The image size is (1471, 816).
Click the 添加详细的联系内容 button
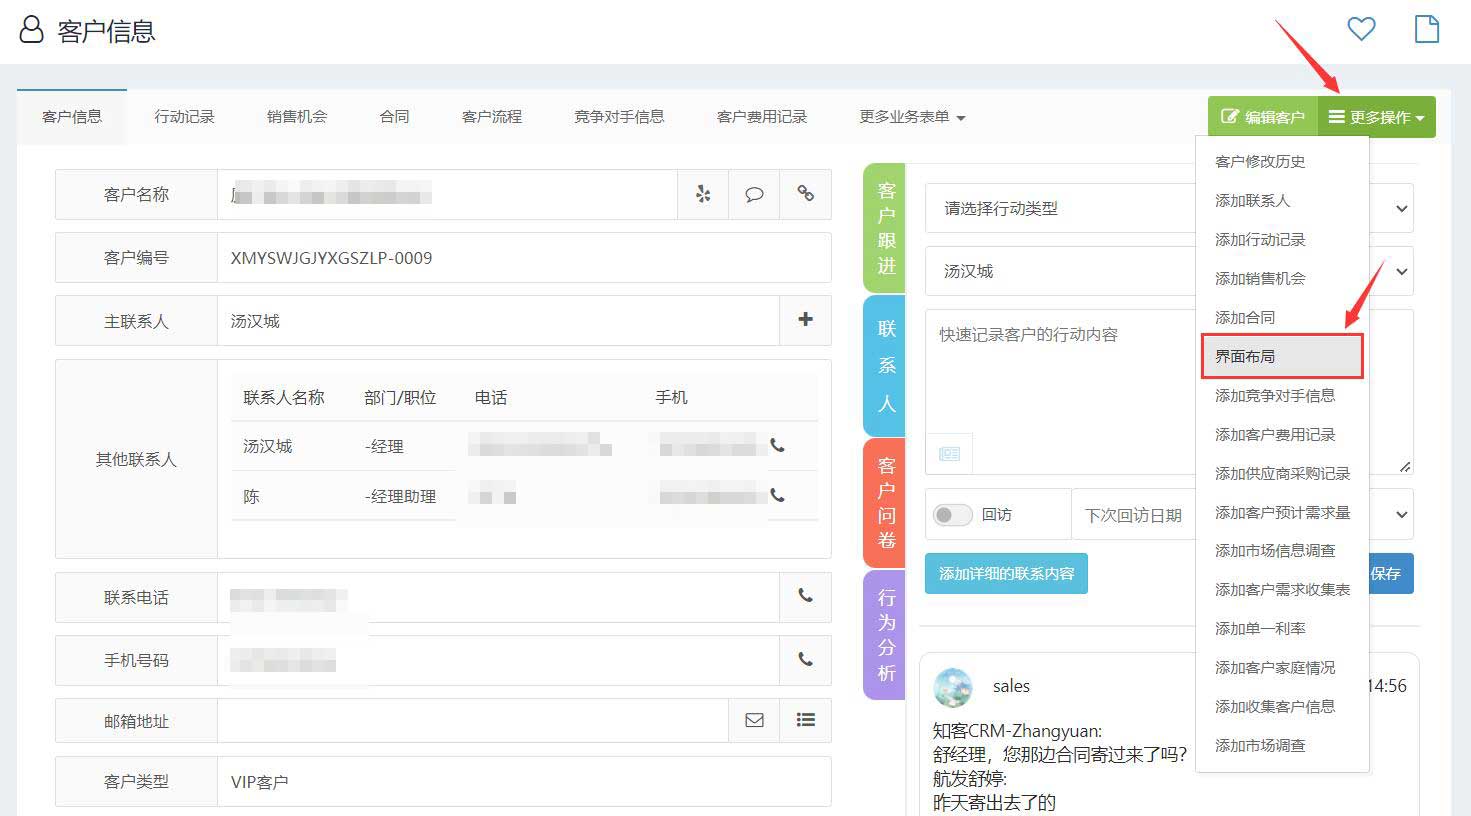[1006, 574]
